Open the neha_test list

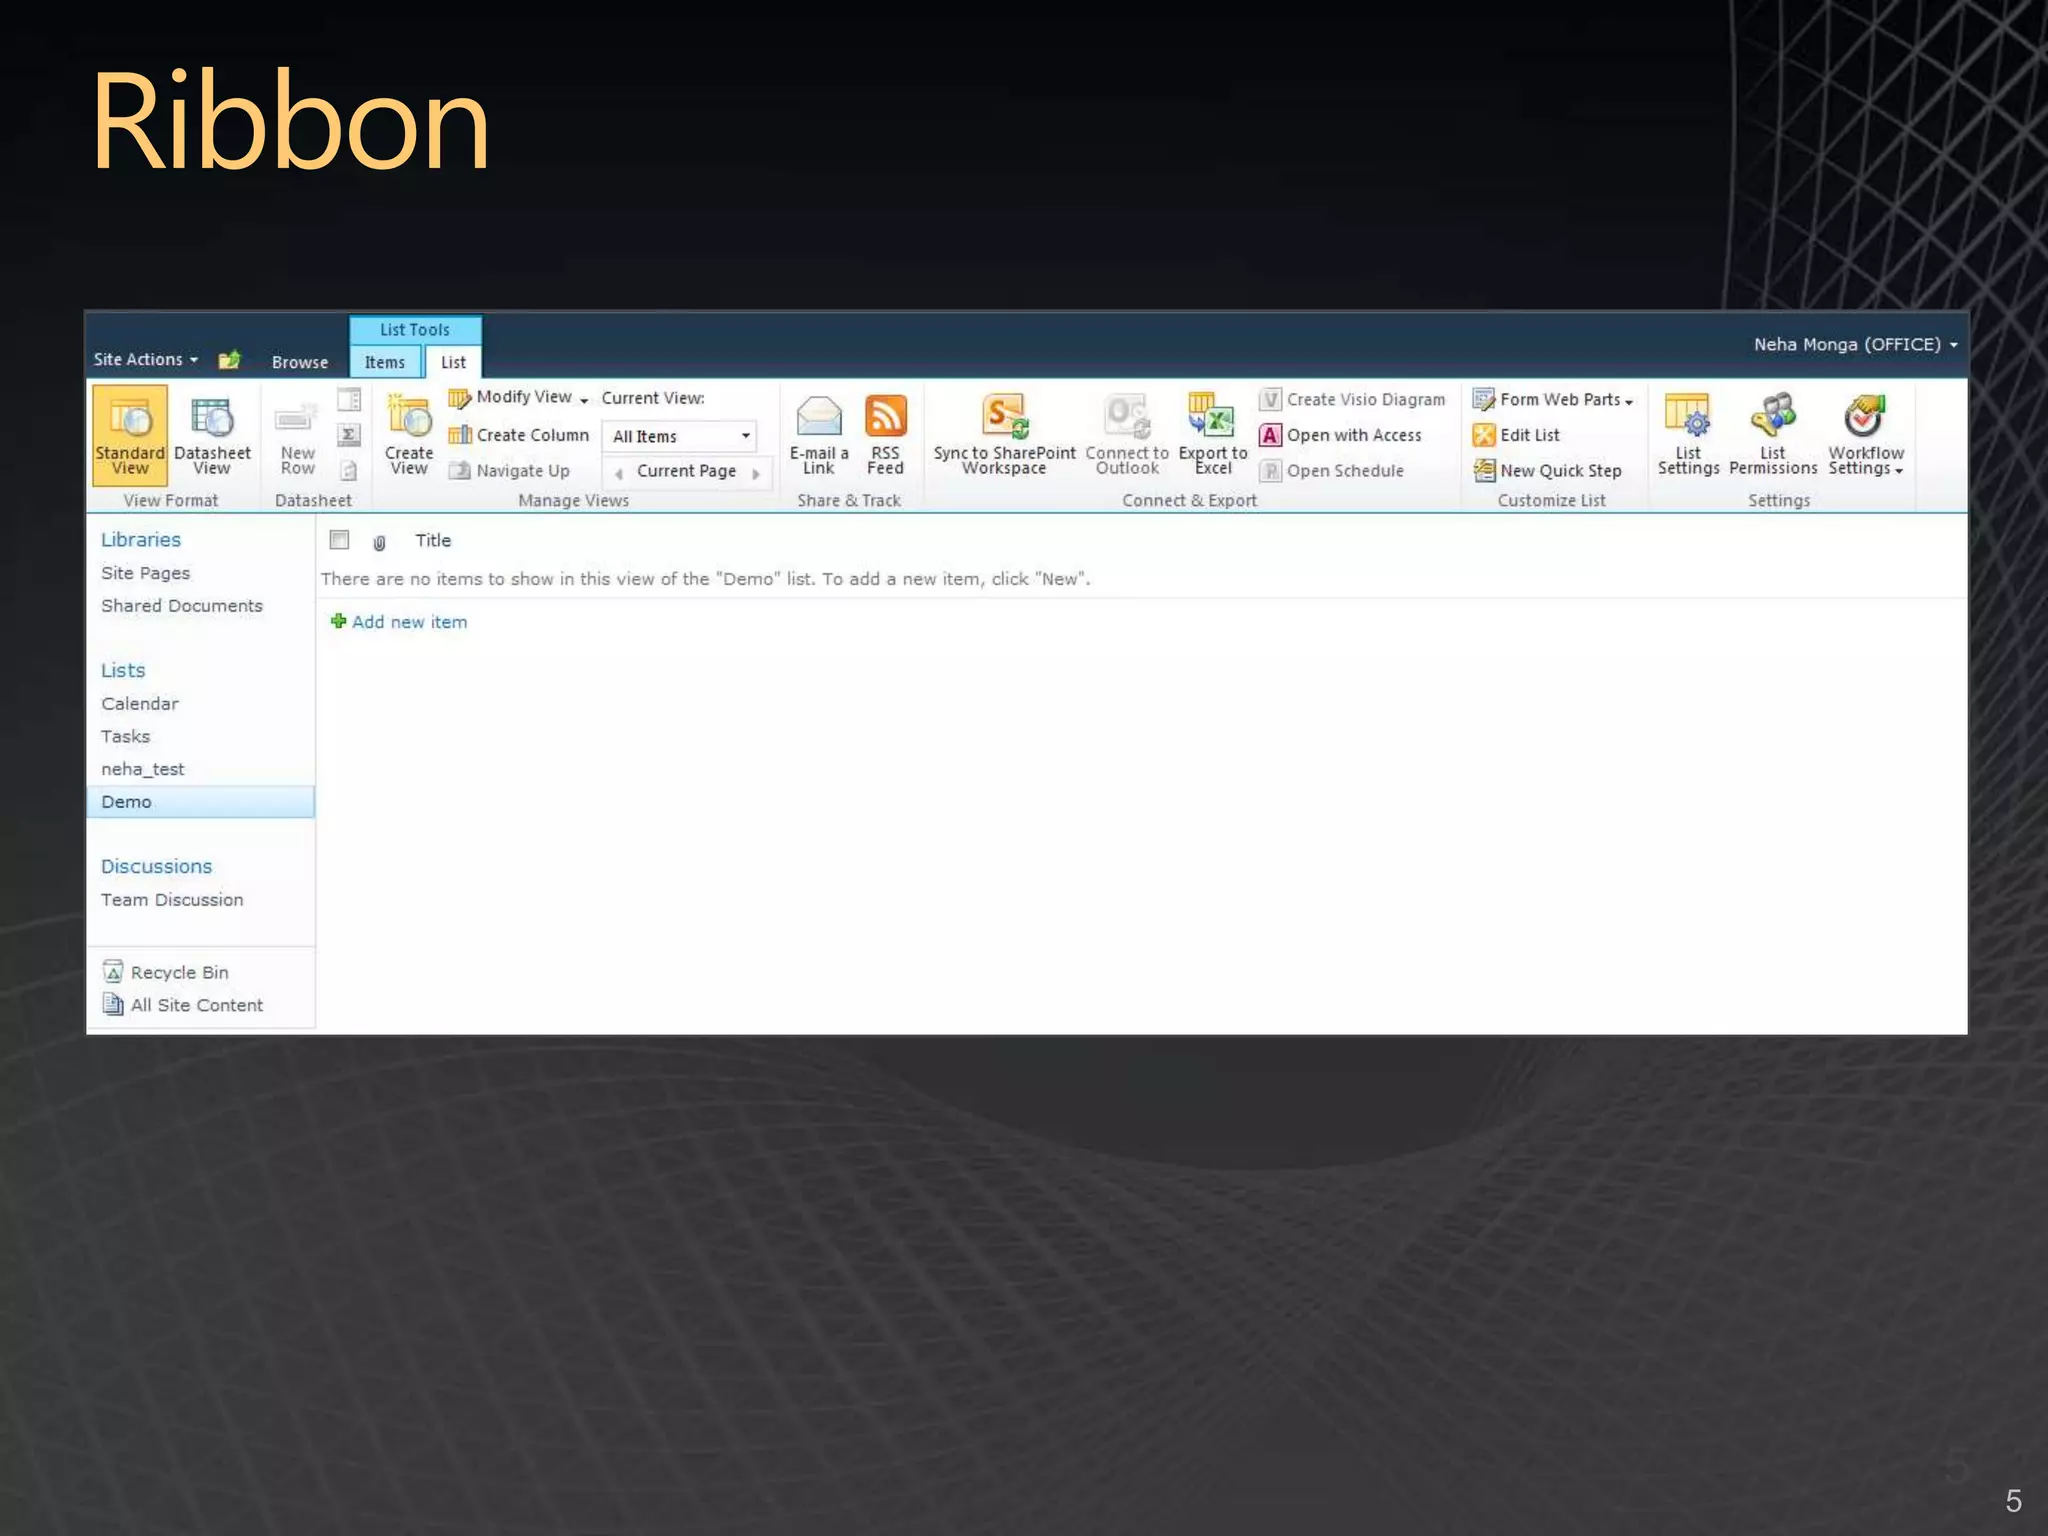(143, 769)
